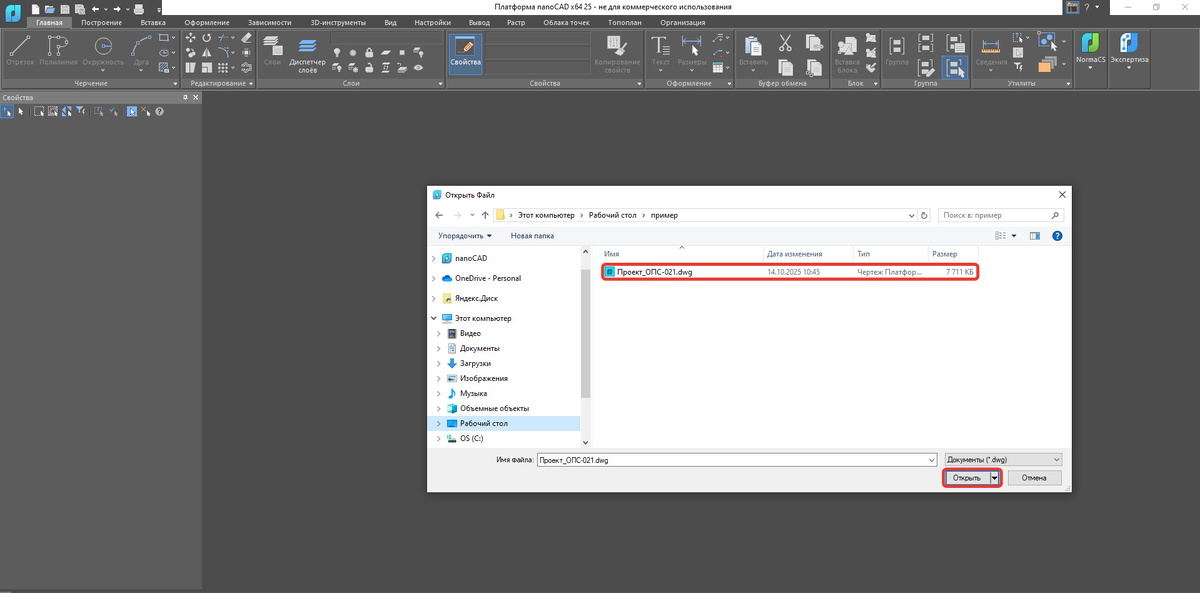Click the back arrow in file dialog
The width and height of the screenshot is (1200, 593).
coord(439,215)
